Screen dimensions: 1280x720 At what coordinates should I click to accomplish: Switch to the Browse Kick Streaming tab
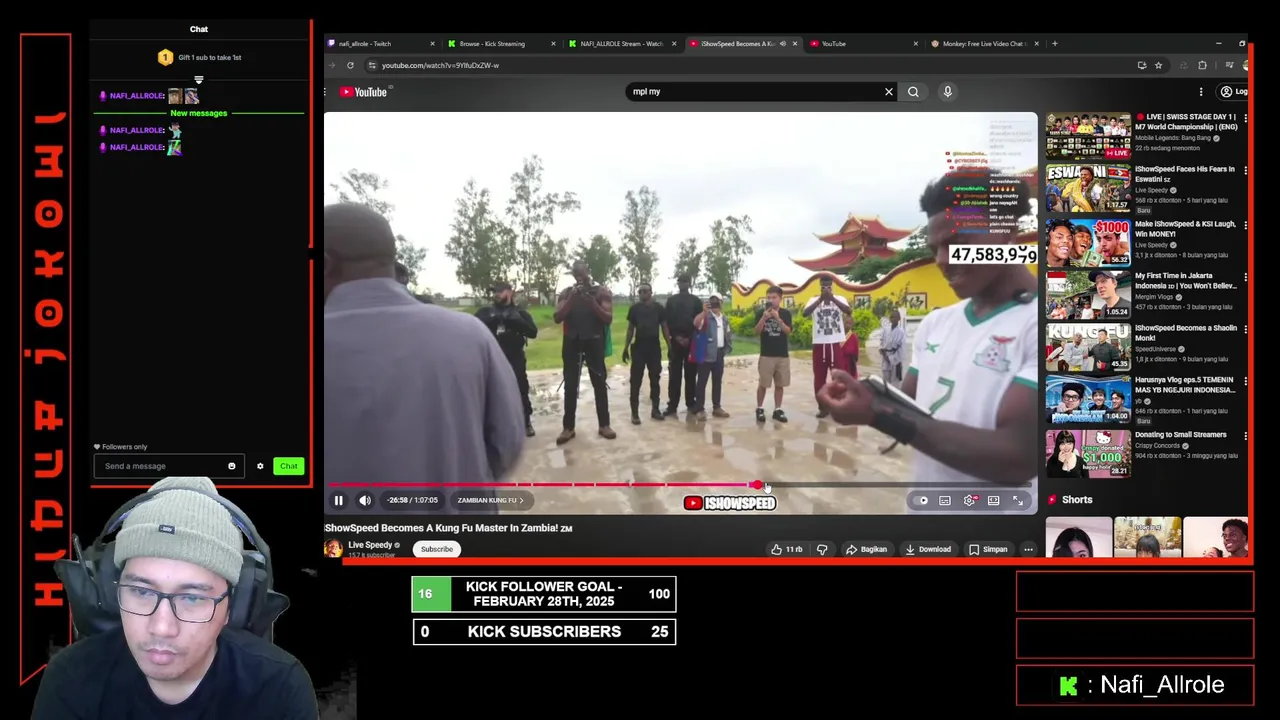(500, 44)
